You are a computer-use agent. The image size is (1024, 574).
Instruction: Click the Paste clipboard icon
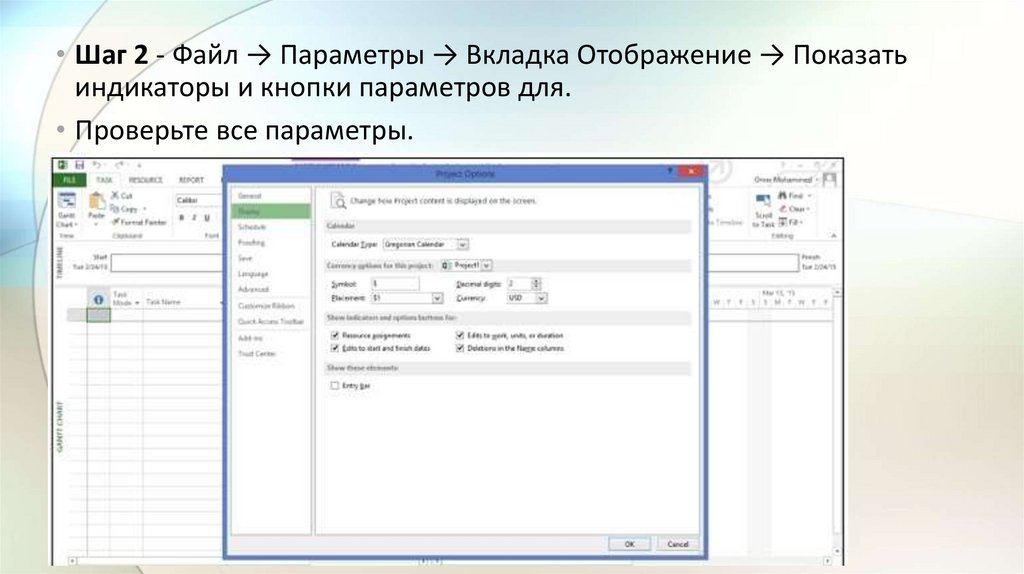click(x=97, y=201)
